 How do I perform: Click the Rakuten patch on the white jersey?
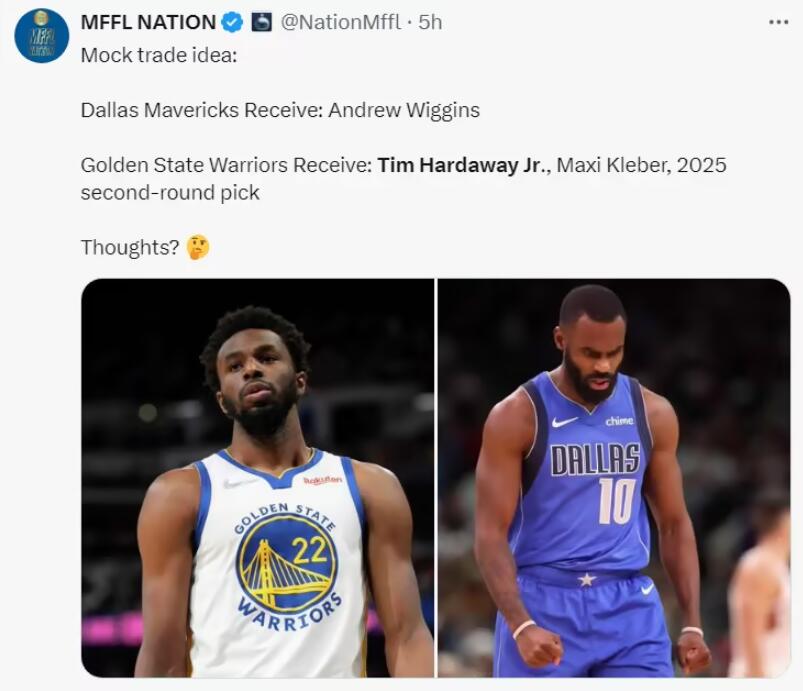point(322,480)
